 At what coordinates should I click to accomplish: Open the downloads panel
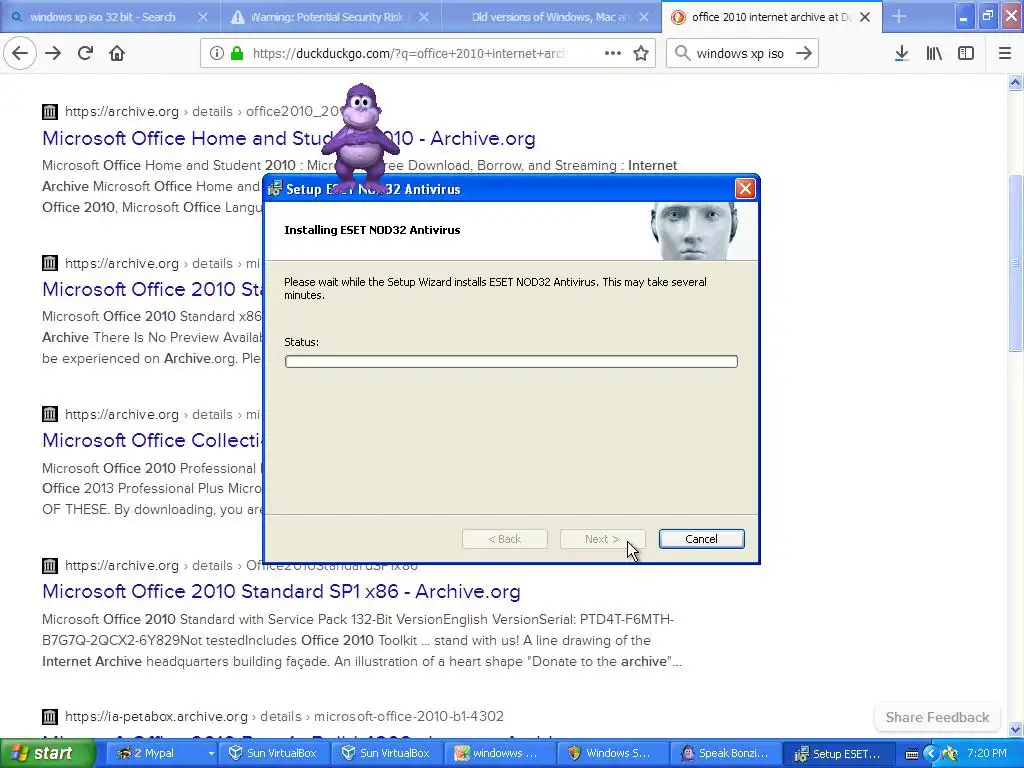pos(902,53)
